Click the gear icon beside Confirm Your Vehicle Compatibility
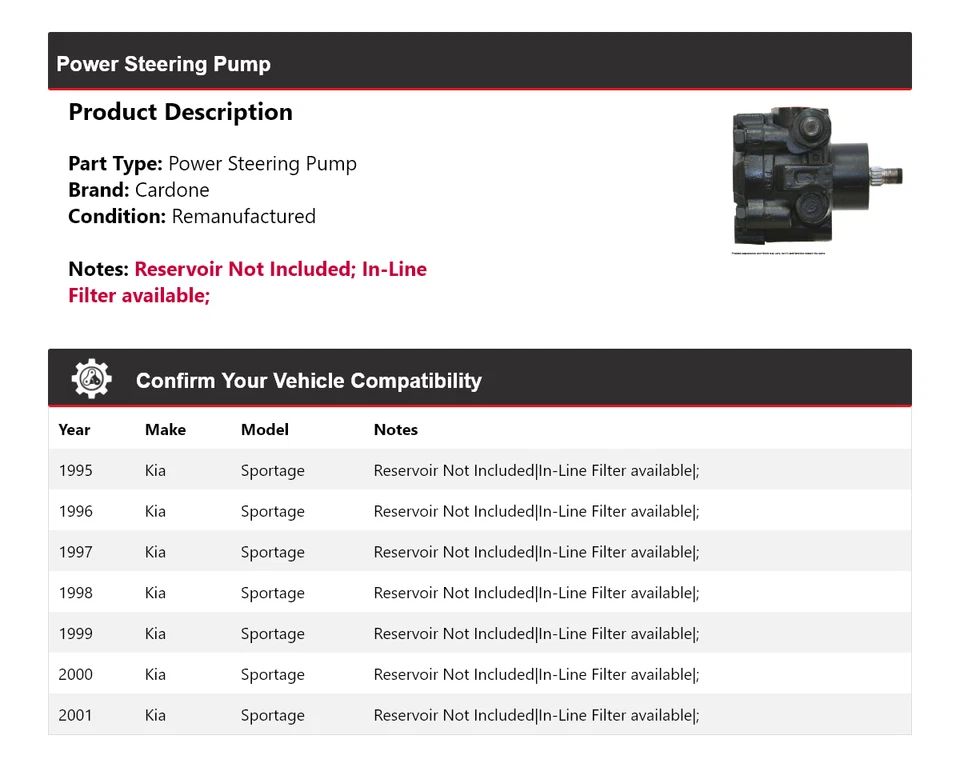Screen dimensions: 960x767 91,380
